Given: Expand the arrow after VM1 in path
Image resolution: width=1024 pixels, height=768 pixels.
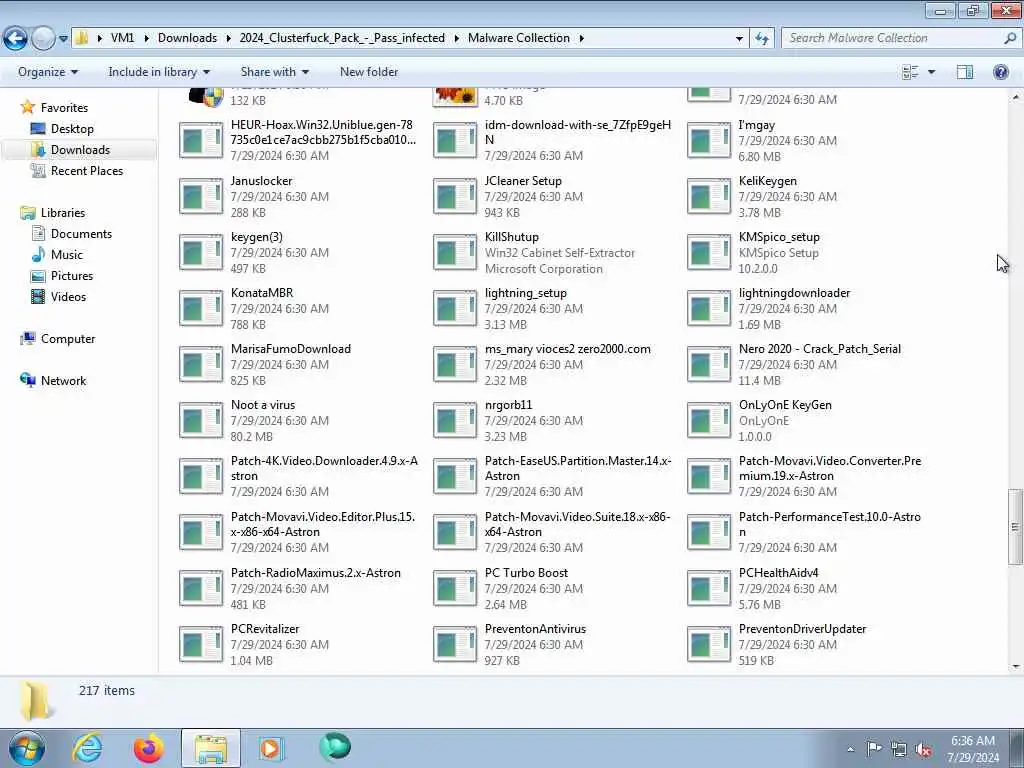Looking at the screenshot, I should pos(145,39).
